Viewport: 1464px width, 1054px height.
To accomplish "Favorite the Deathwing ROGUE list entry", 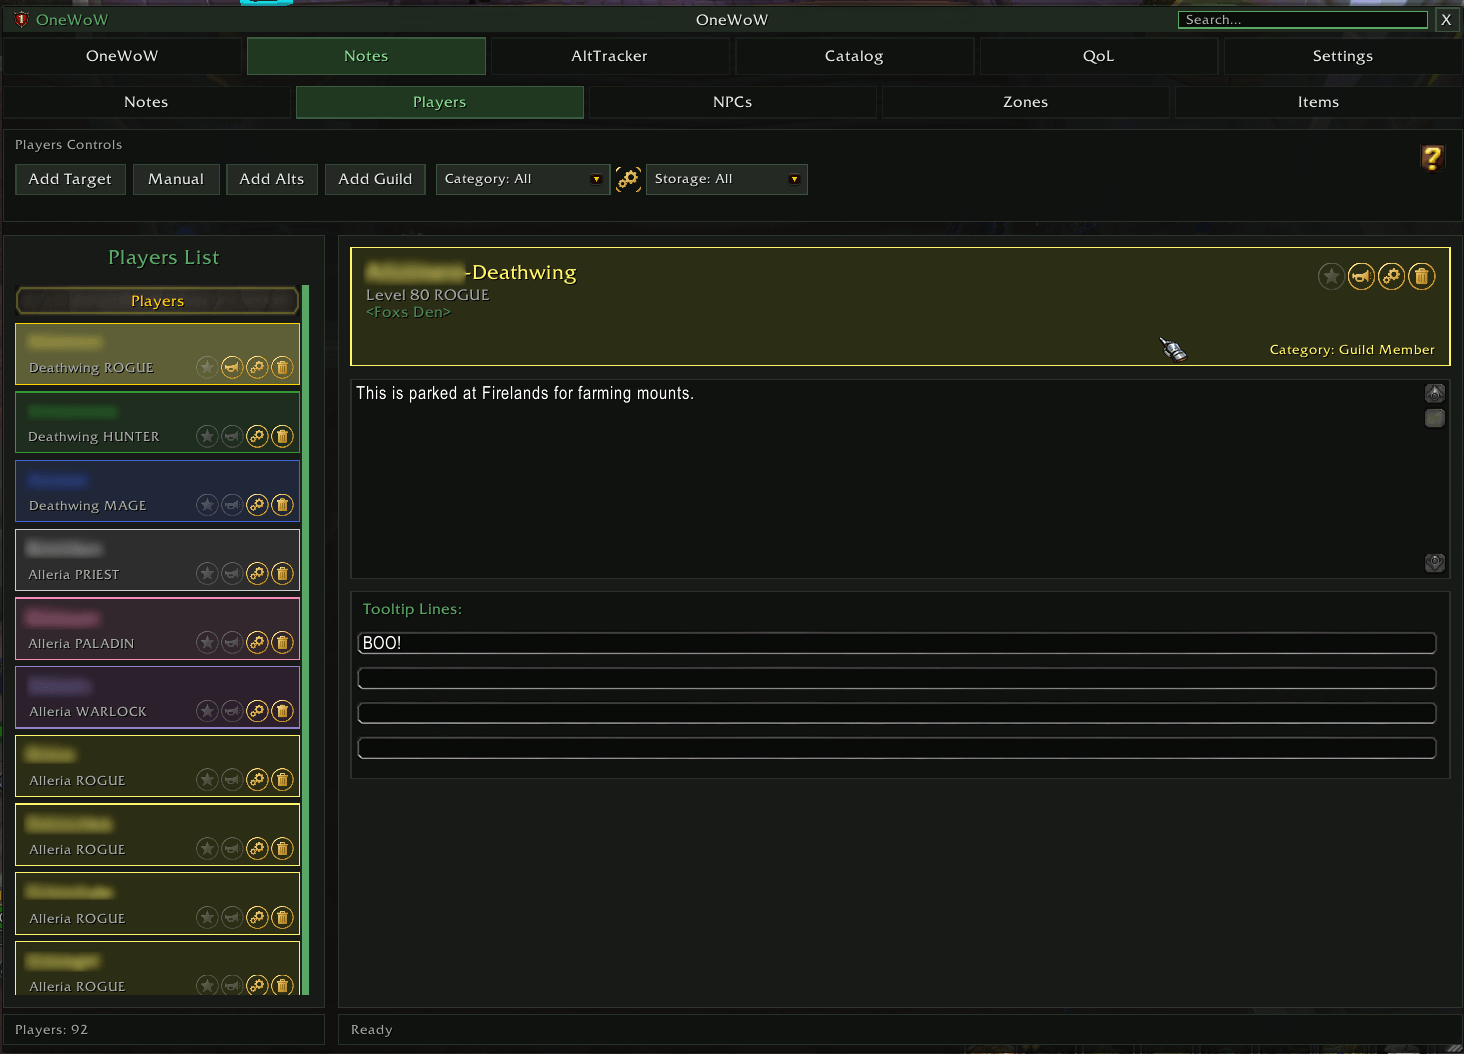I will tap(207, 367).
